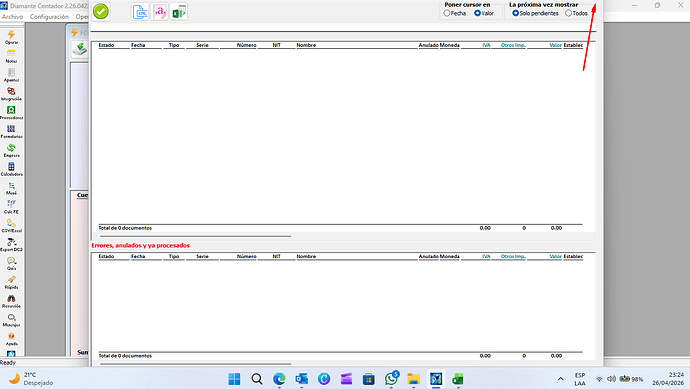Open Windows Start menu
This screenshot has width=690, height=389.
(x=234, y=379)
